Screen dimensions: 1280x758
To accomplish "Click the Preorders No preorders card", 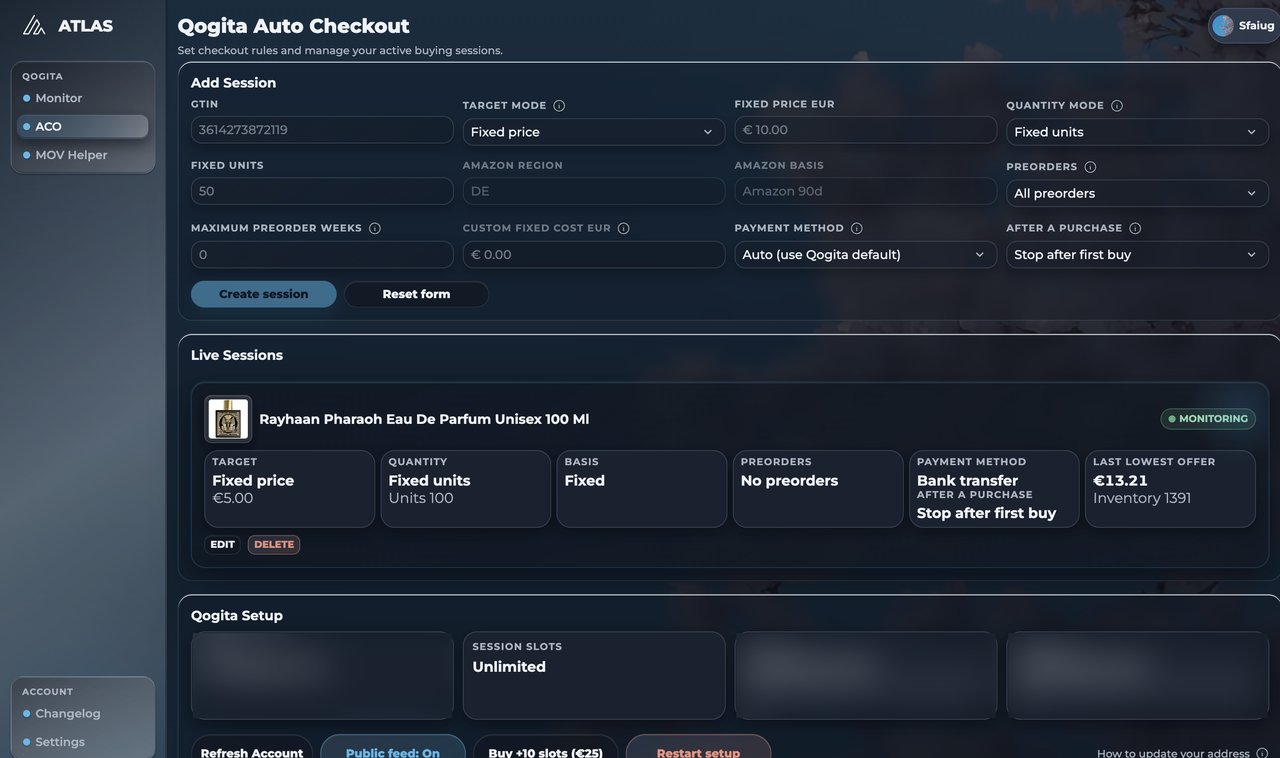I will pos(818,489).
